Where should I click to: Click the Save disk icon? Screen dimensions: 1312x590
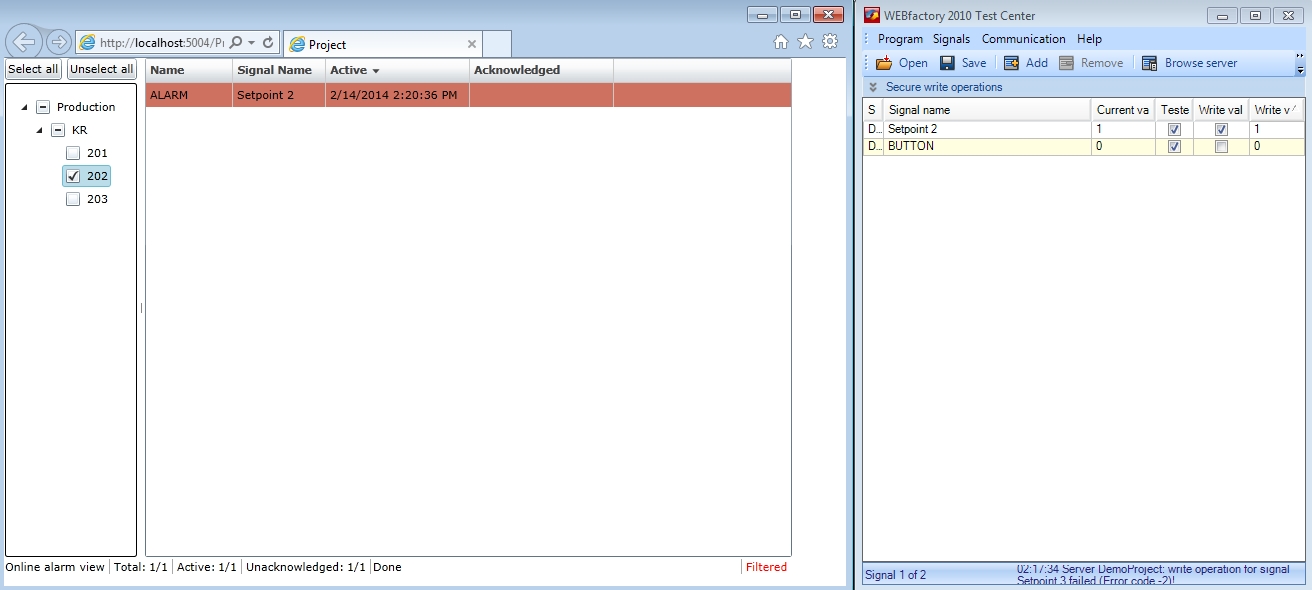[x=947, y=63]
